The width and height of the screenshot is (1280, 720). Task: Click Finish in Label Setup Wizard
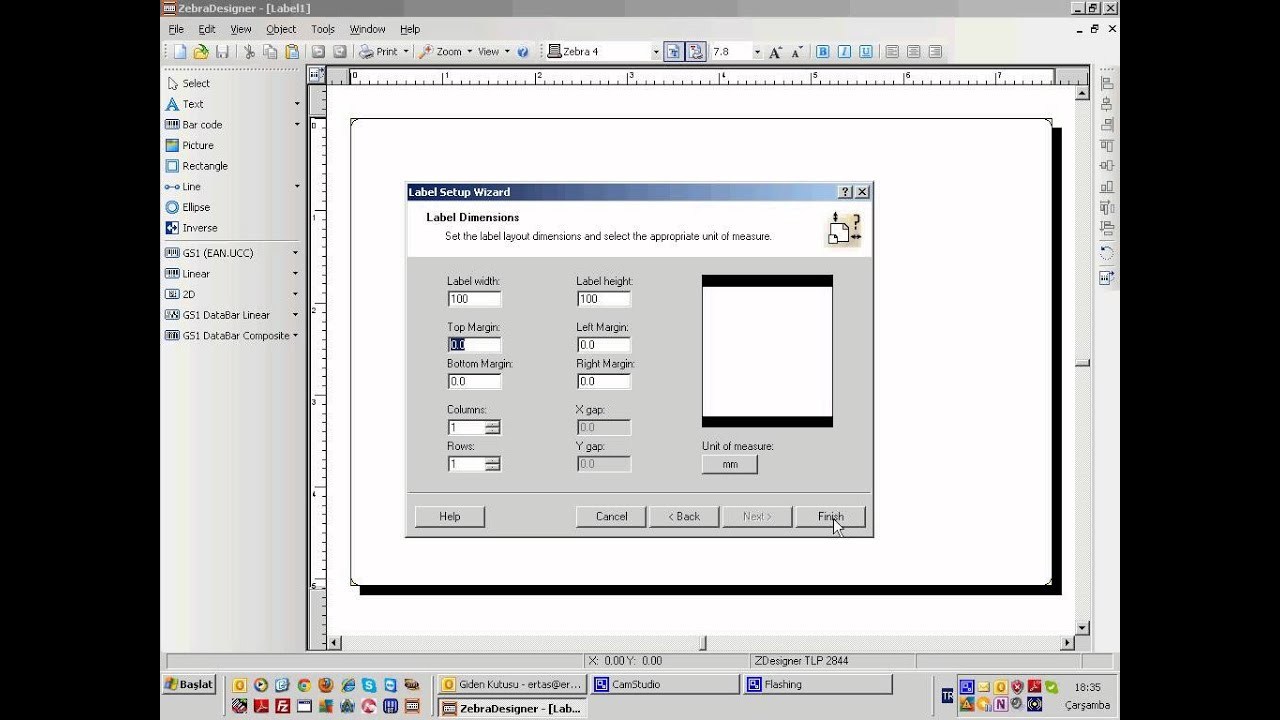click(831, 517)
